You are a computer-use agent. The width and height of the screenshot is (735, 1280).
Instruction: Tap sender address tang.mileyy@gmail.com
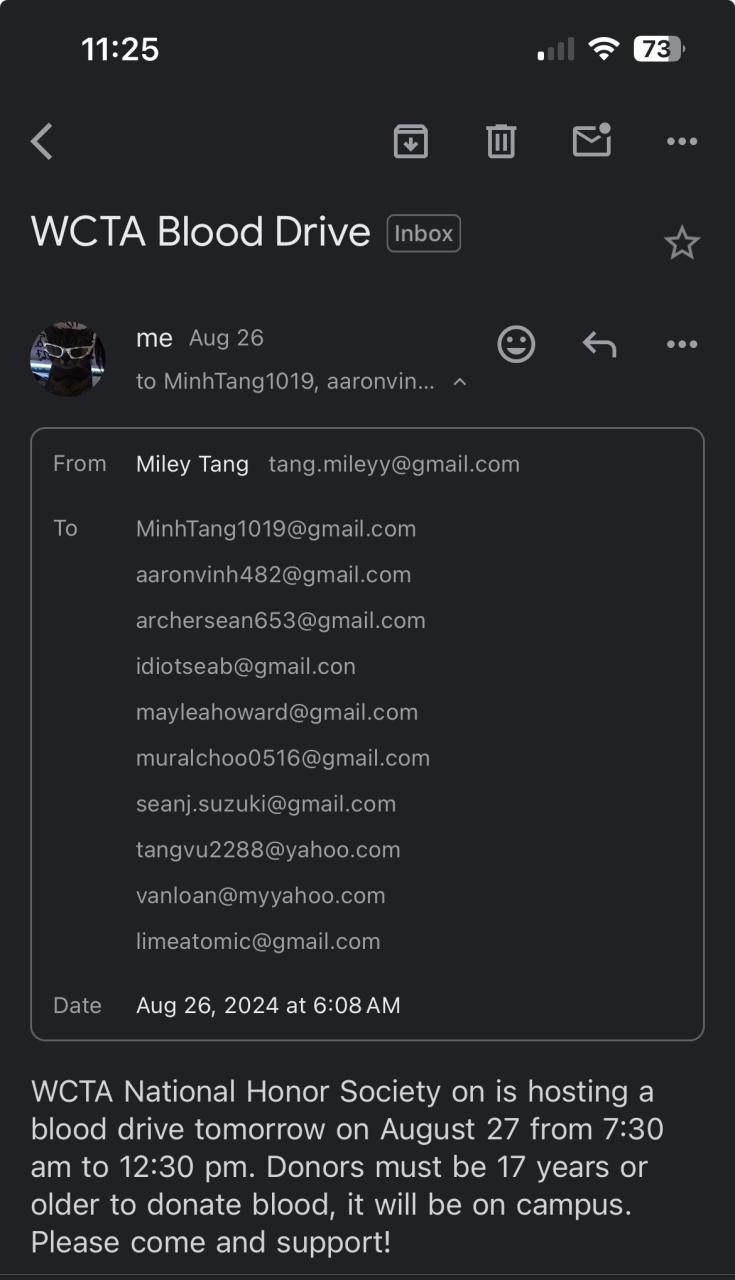click(394, 464)
